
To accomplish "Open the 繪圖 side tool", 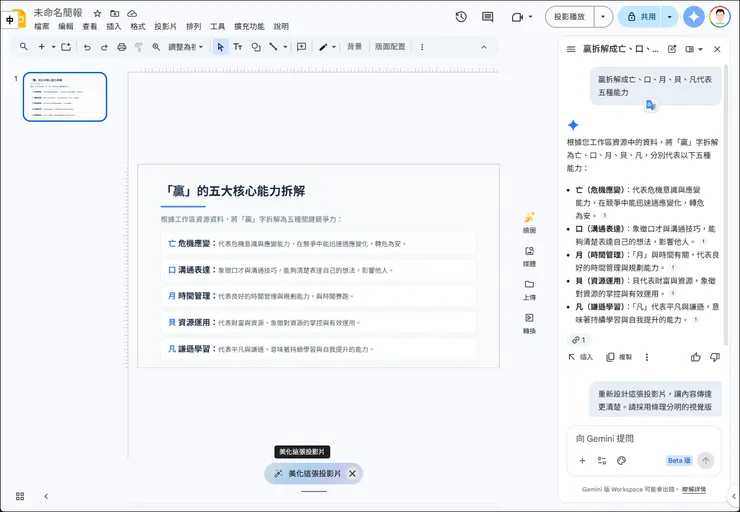I will click(x=530, y=222).
